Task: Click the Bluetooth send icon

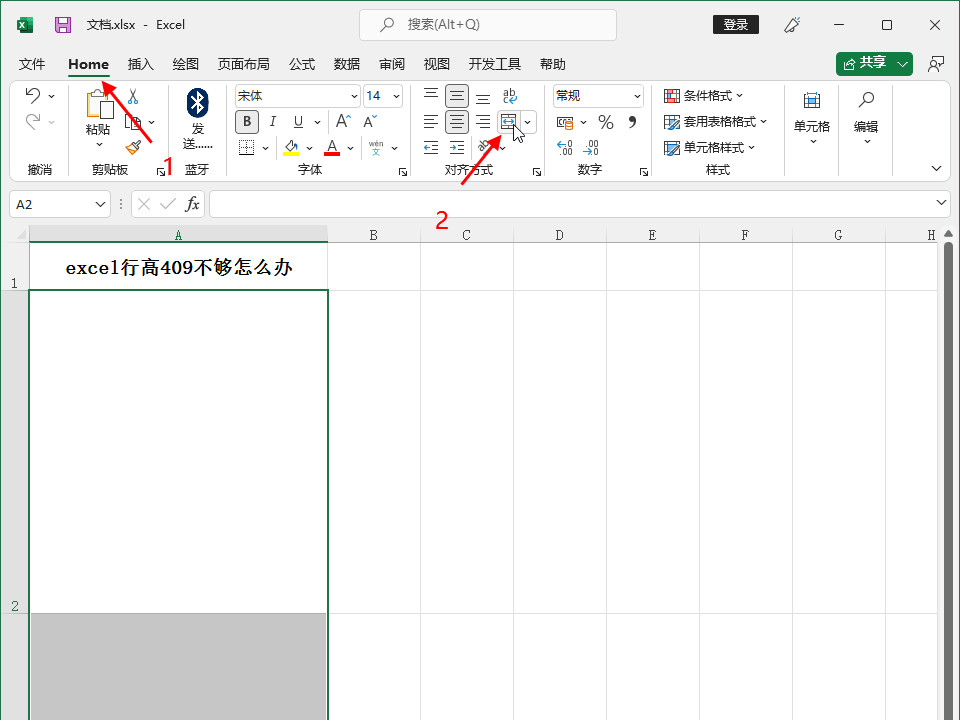Action: pos(197,101)
